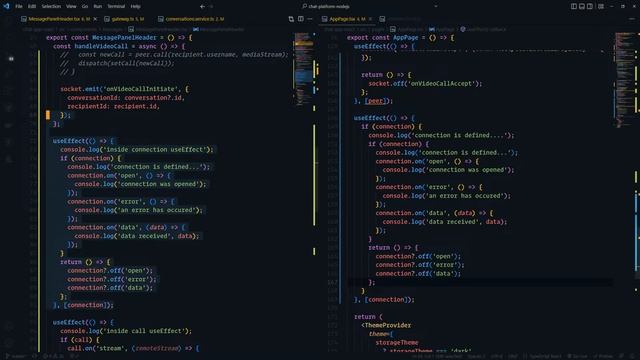This screenshot has width=640, height=360.
Task: Open the Selection menu
Action: point(51,7)
